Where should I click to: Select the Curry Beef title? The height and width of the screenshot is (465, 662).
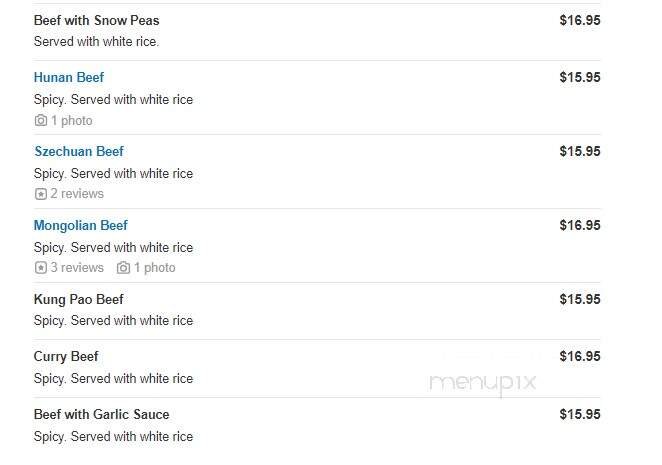66,356
